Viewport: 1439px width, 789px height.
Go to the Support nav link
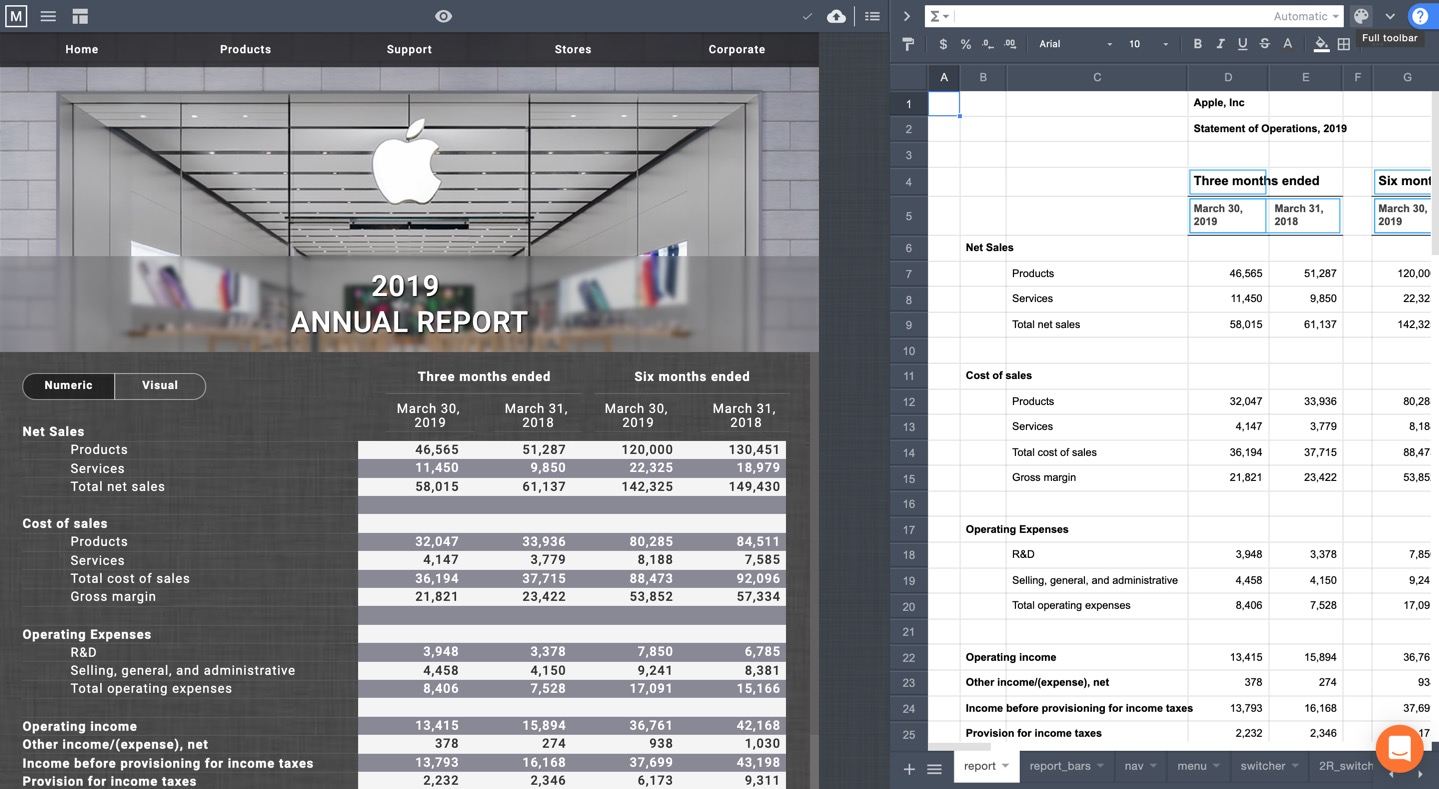409,49
